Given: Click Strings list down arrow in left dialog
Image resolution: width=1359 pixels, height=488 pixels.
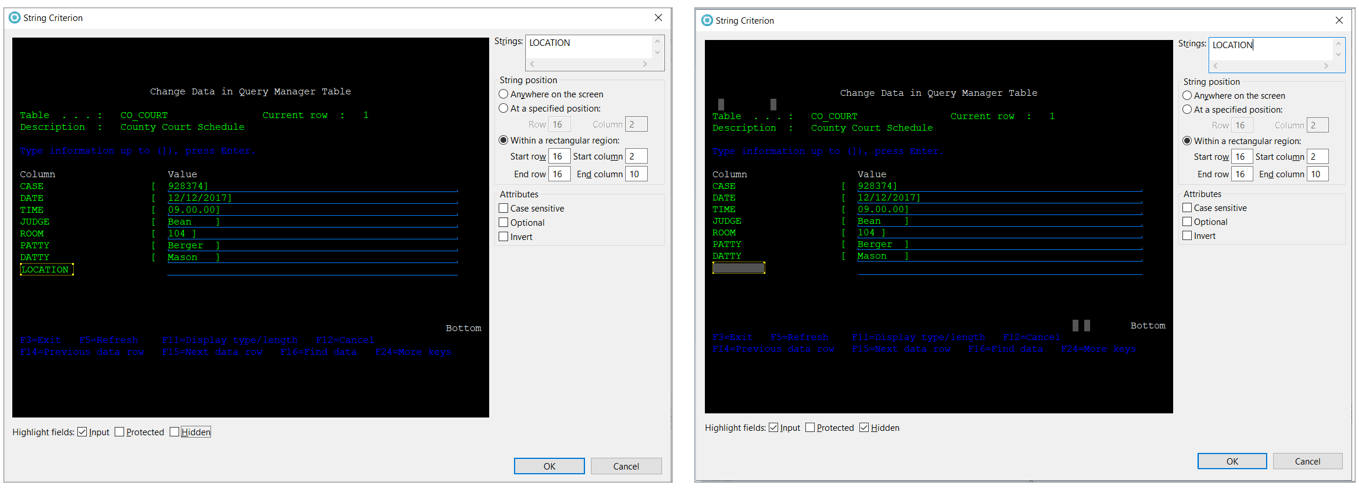Looking at the screenshot, I should tap(657, 52).
